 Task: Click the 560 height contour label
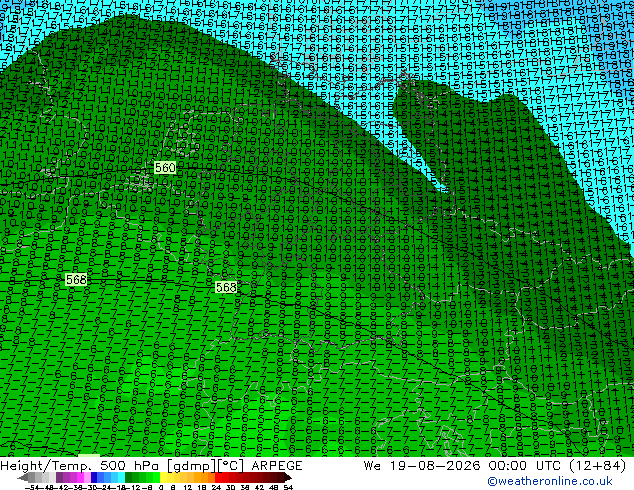pyautogui.click(x=165, y=167)
